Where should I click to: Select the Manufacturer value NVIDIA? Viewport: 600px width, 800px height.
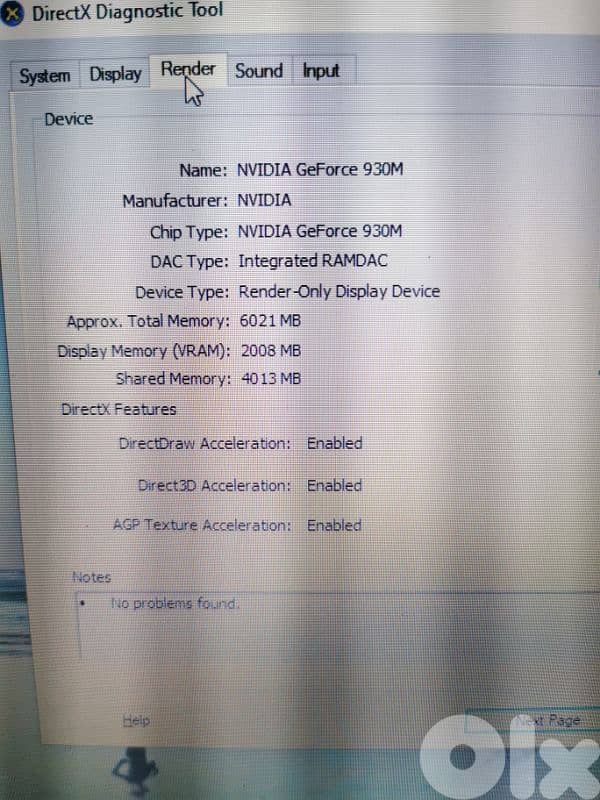tap(265, 200)
